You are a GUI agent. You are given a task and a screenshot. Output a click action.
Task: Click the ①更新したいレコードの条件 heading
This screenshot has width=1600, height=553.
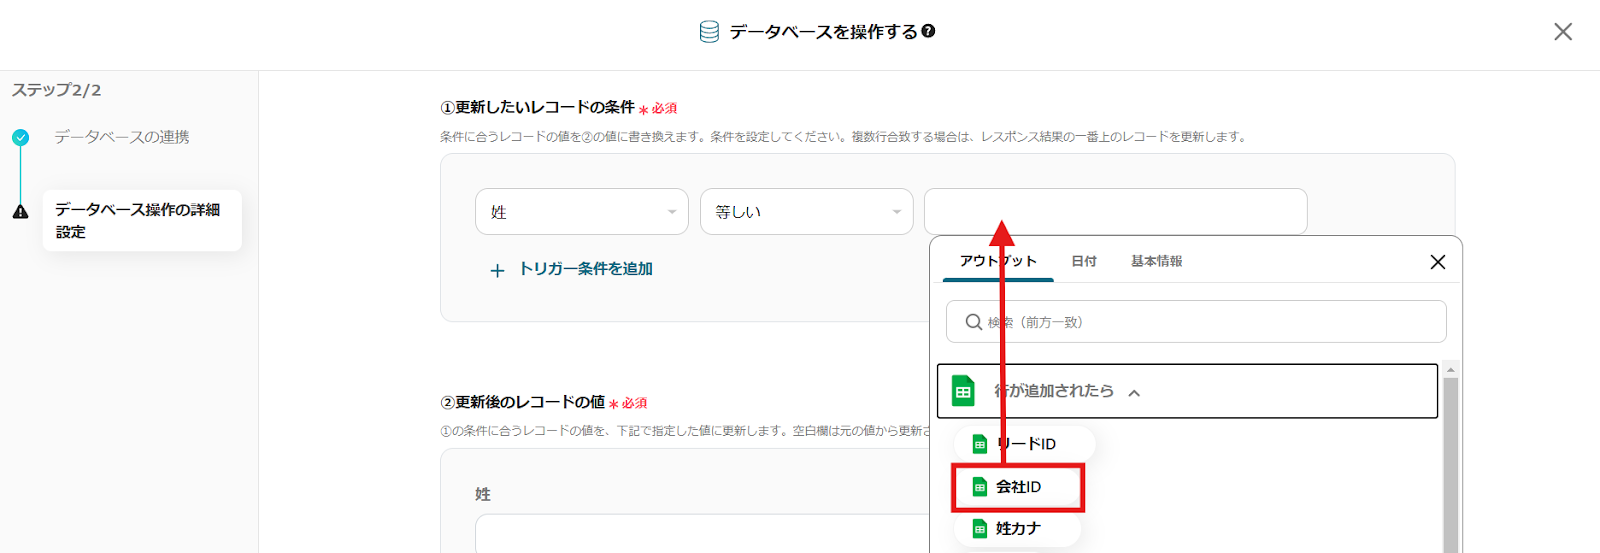click(537, 107)
